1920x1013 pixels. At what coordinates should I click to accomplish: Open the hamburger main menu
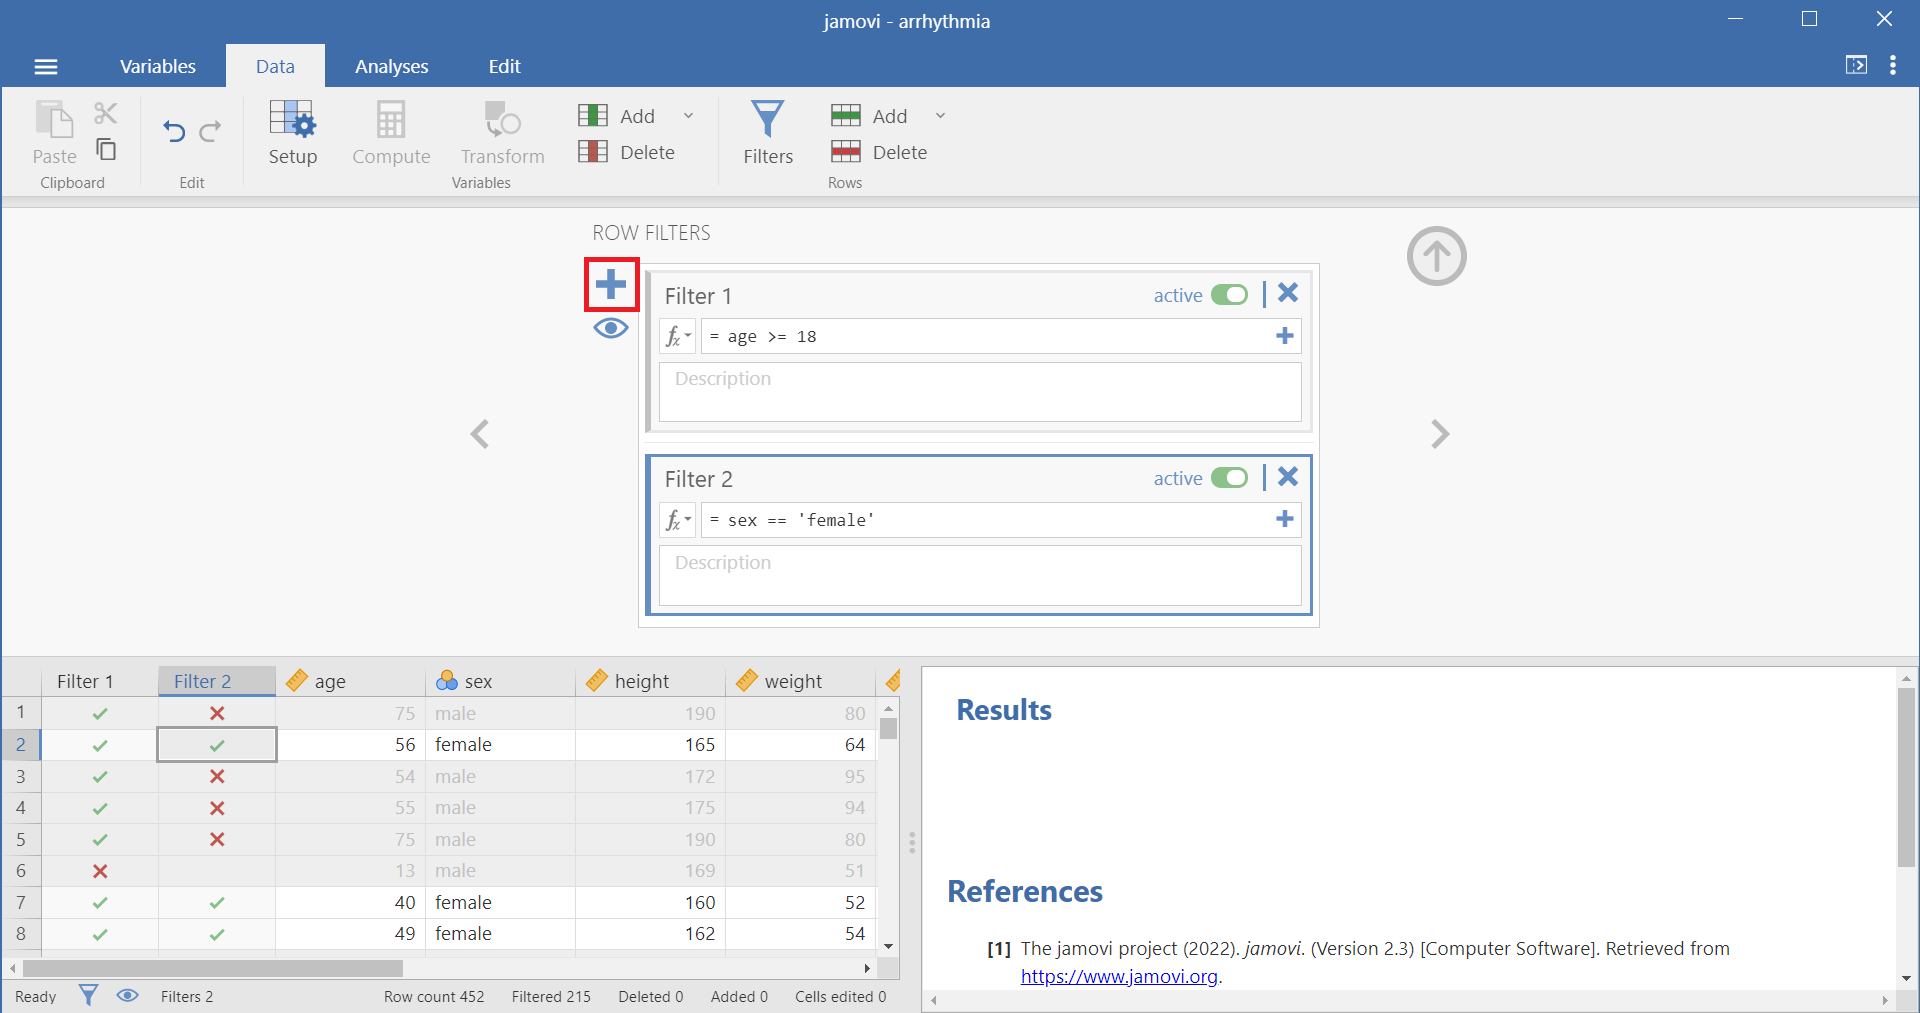pos(46,67)
